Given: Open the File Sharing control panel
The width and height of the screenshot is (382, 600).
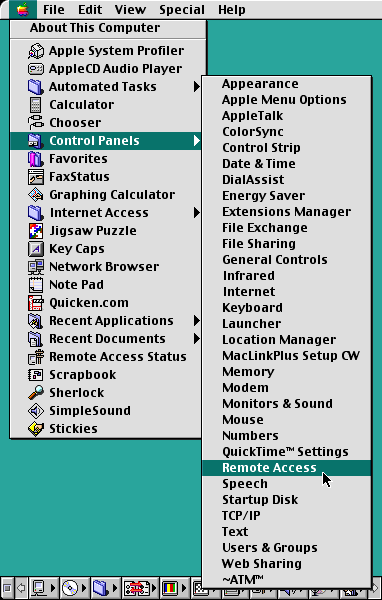Looking at the screenshot, I should pos(287,243).
